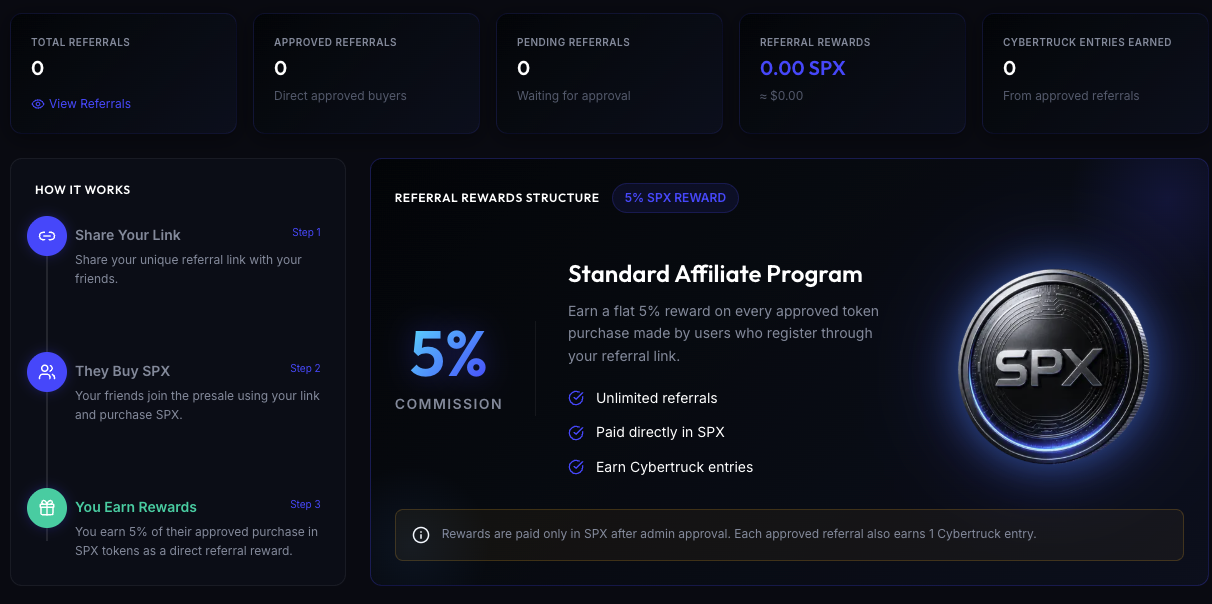Viewport: 1212px width, 604px height.
Task: Click the COMMISSION label
Action: [449, 404]
